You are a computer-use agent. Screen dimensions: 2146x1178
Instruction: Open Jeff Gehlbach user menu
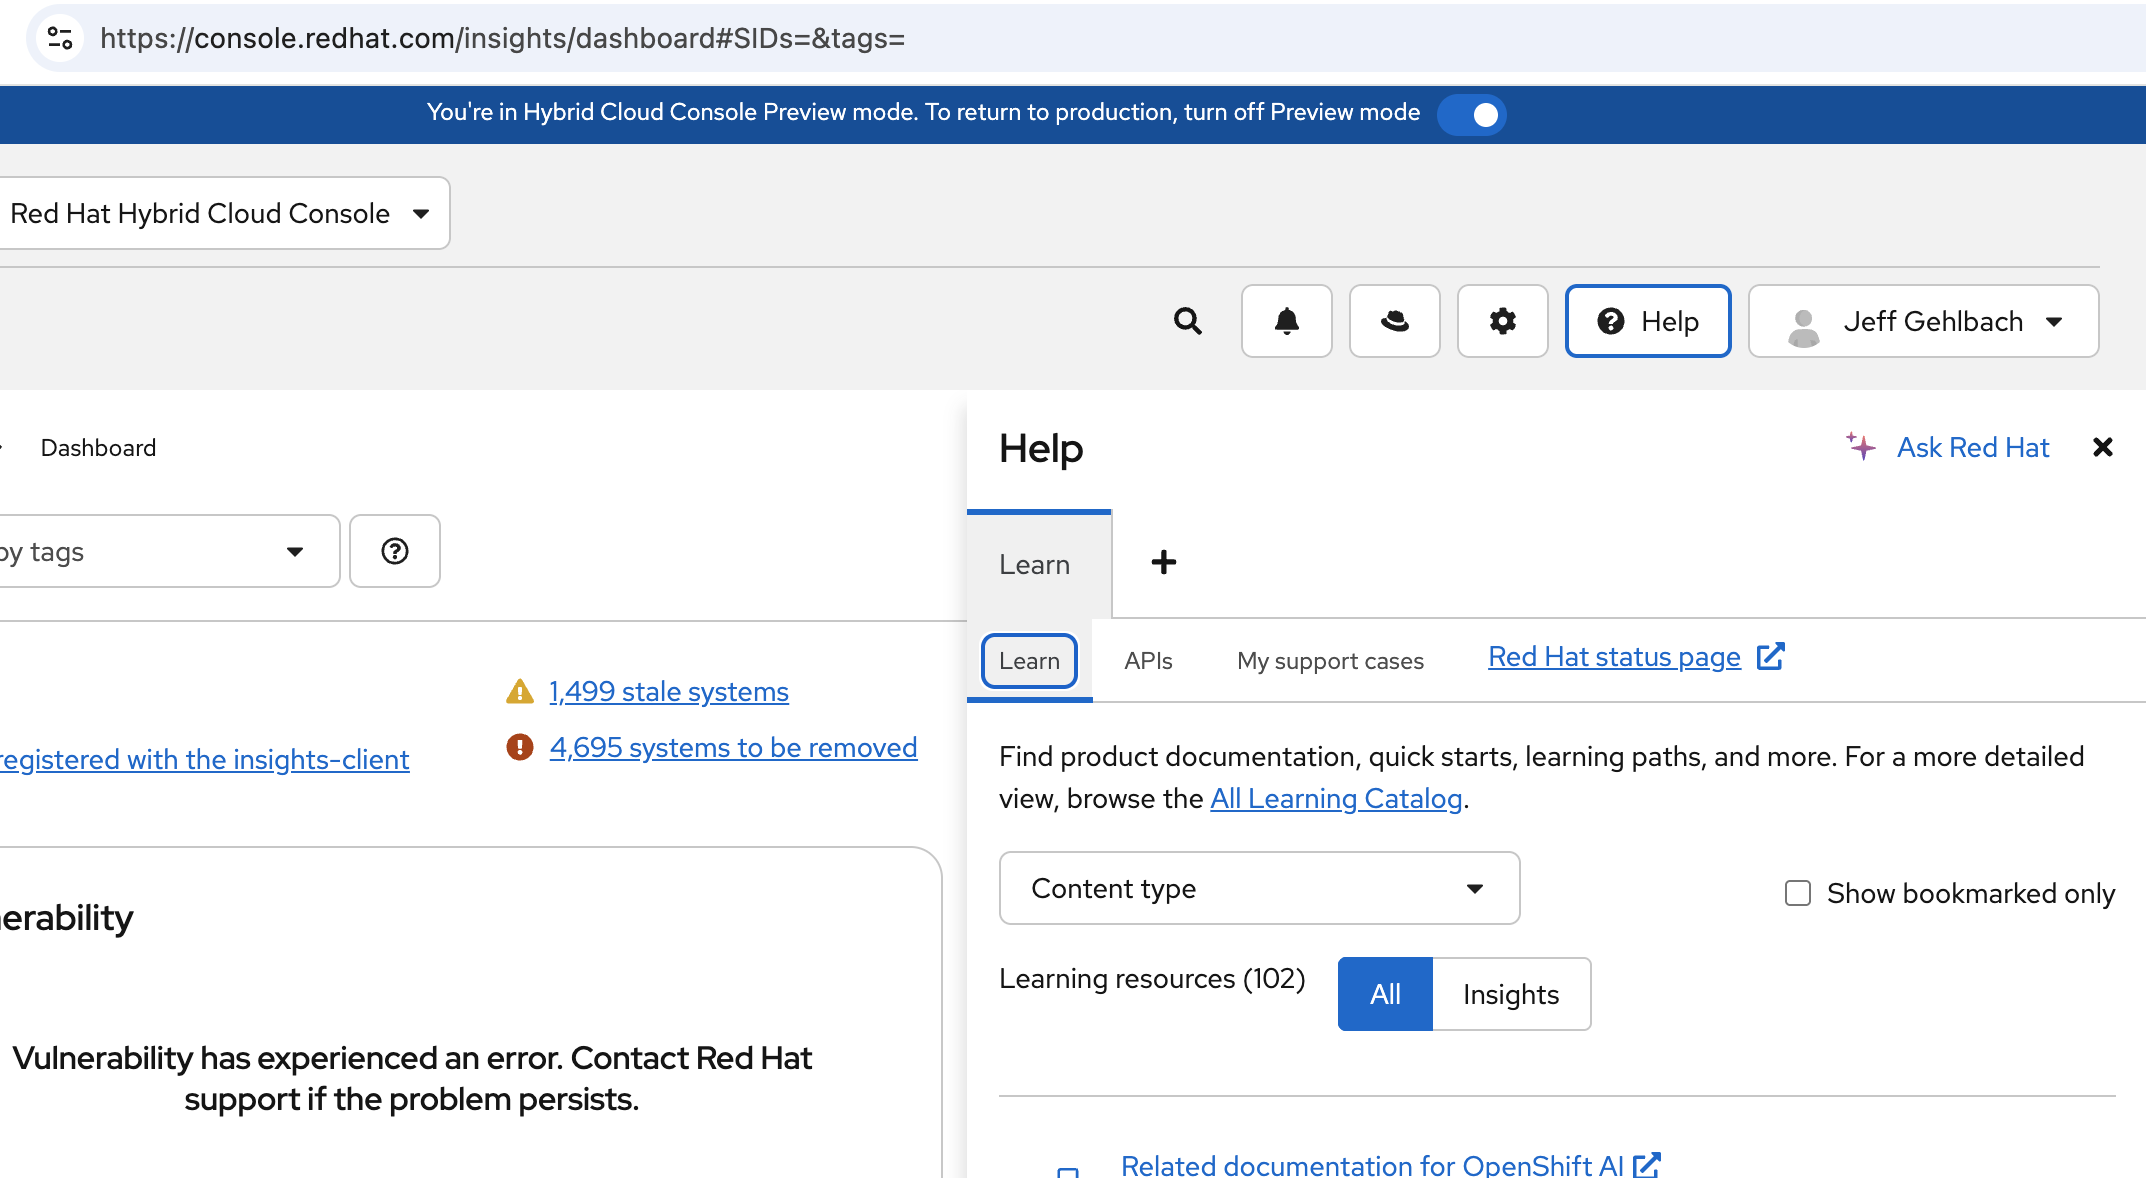pyautogui.click(x=1923, y=321)
